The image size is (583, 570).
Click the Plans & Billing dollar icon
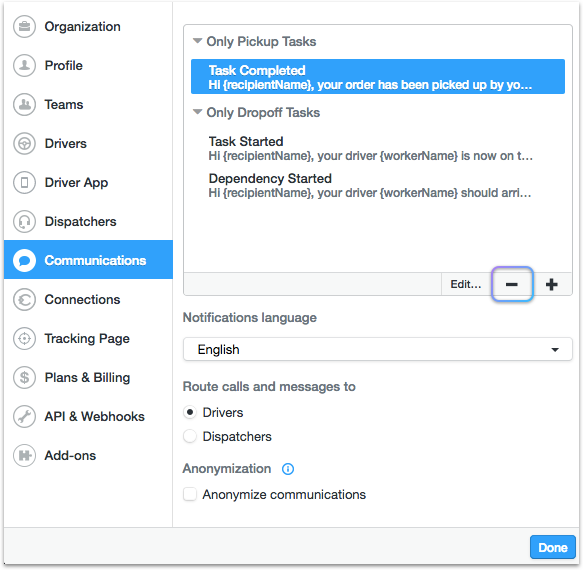(x=25, y=377)
